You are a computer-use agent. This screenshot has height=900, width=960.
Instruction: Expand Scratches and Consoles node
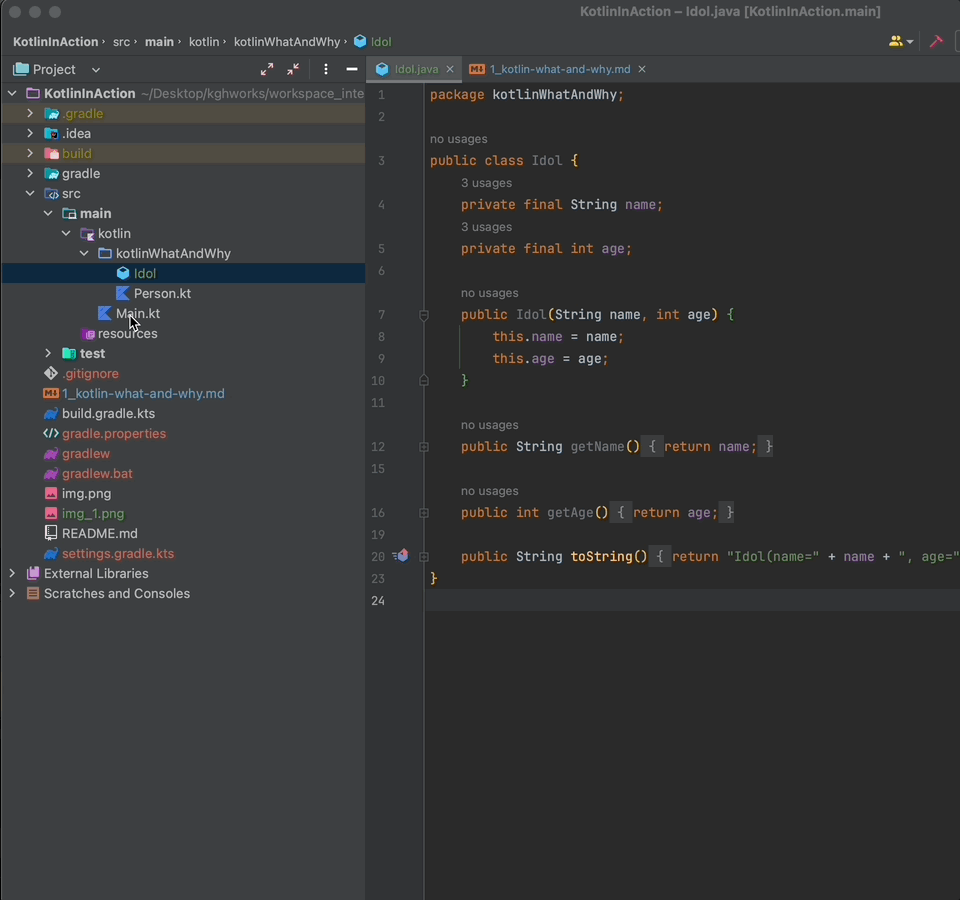[12, 593]
